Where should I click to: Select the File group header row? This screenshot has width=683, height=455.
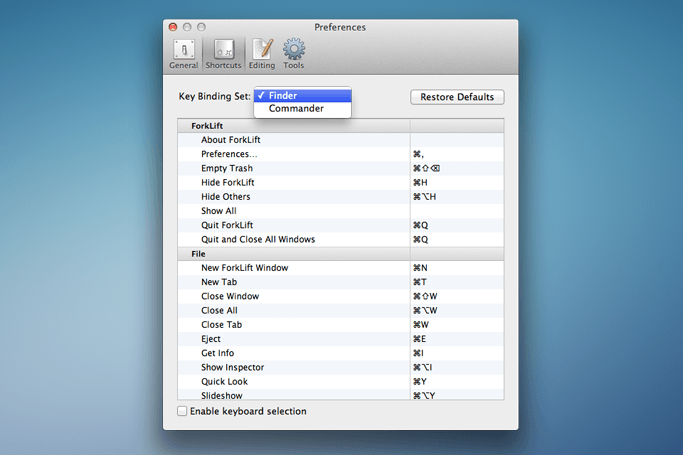341,254
